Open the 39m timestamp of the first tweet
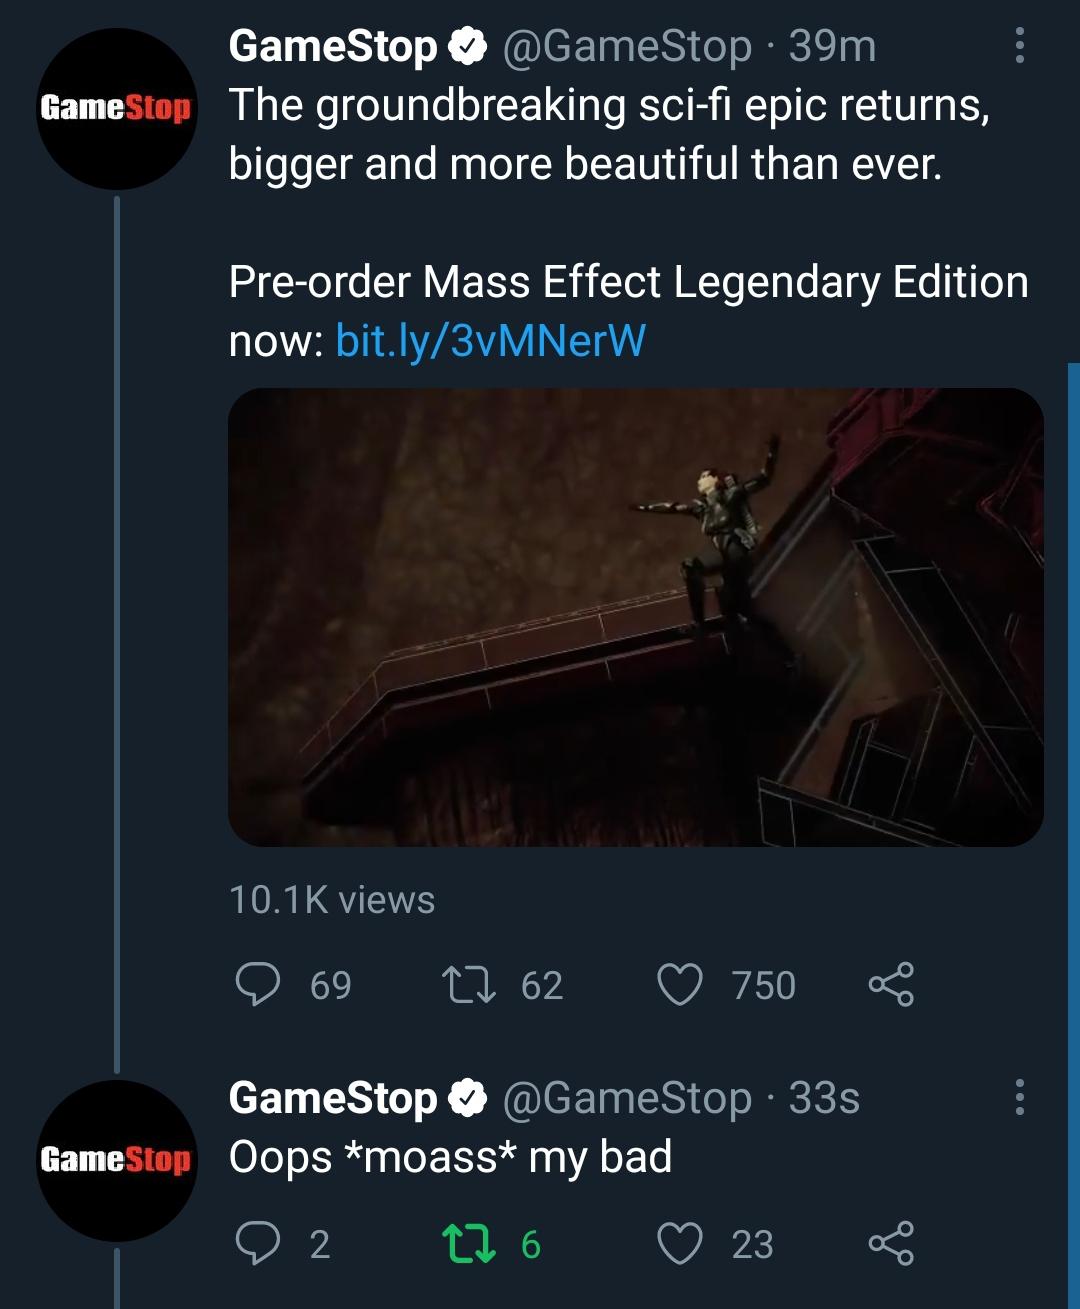Viewport: 1080px width, 1309px height. (832, 46)
